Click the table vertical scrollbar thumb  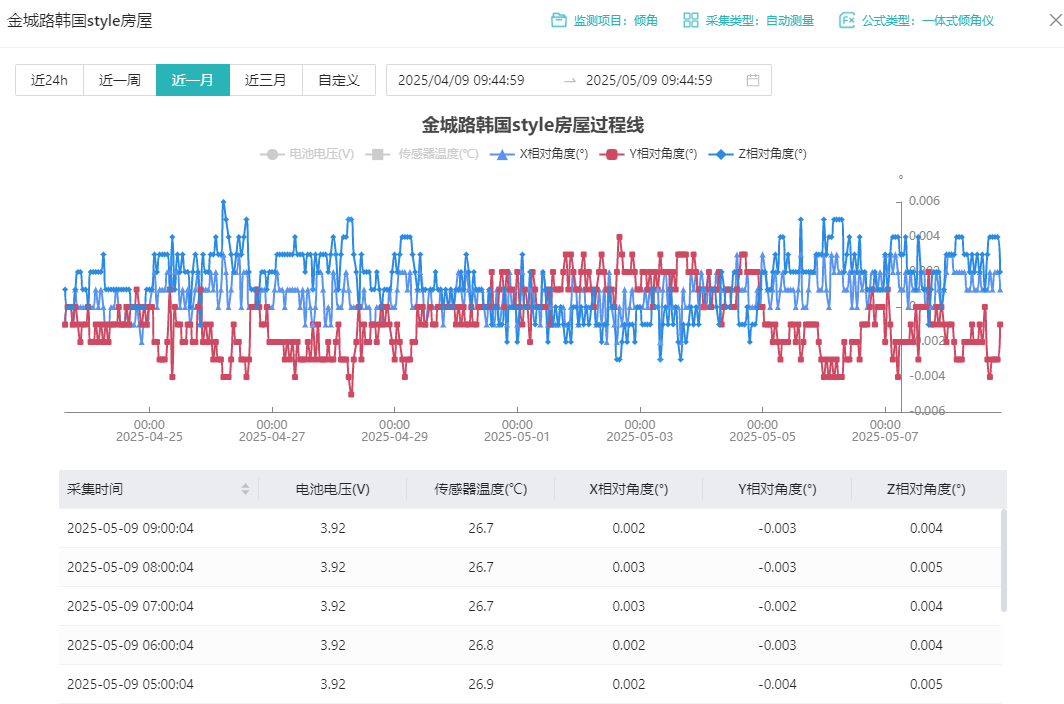1004,560
